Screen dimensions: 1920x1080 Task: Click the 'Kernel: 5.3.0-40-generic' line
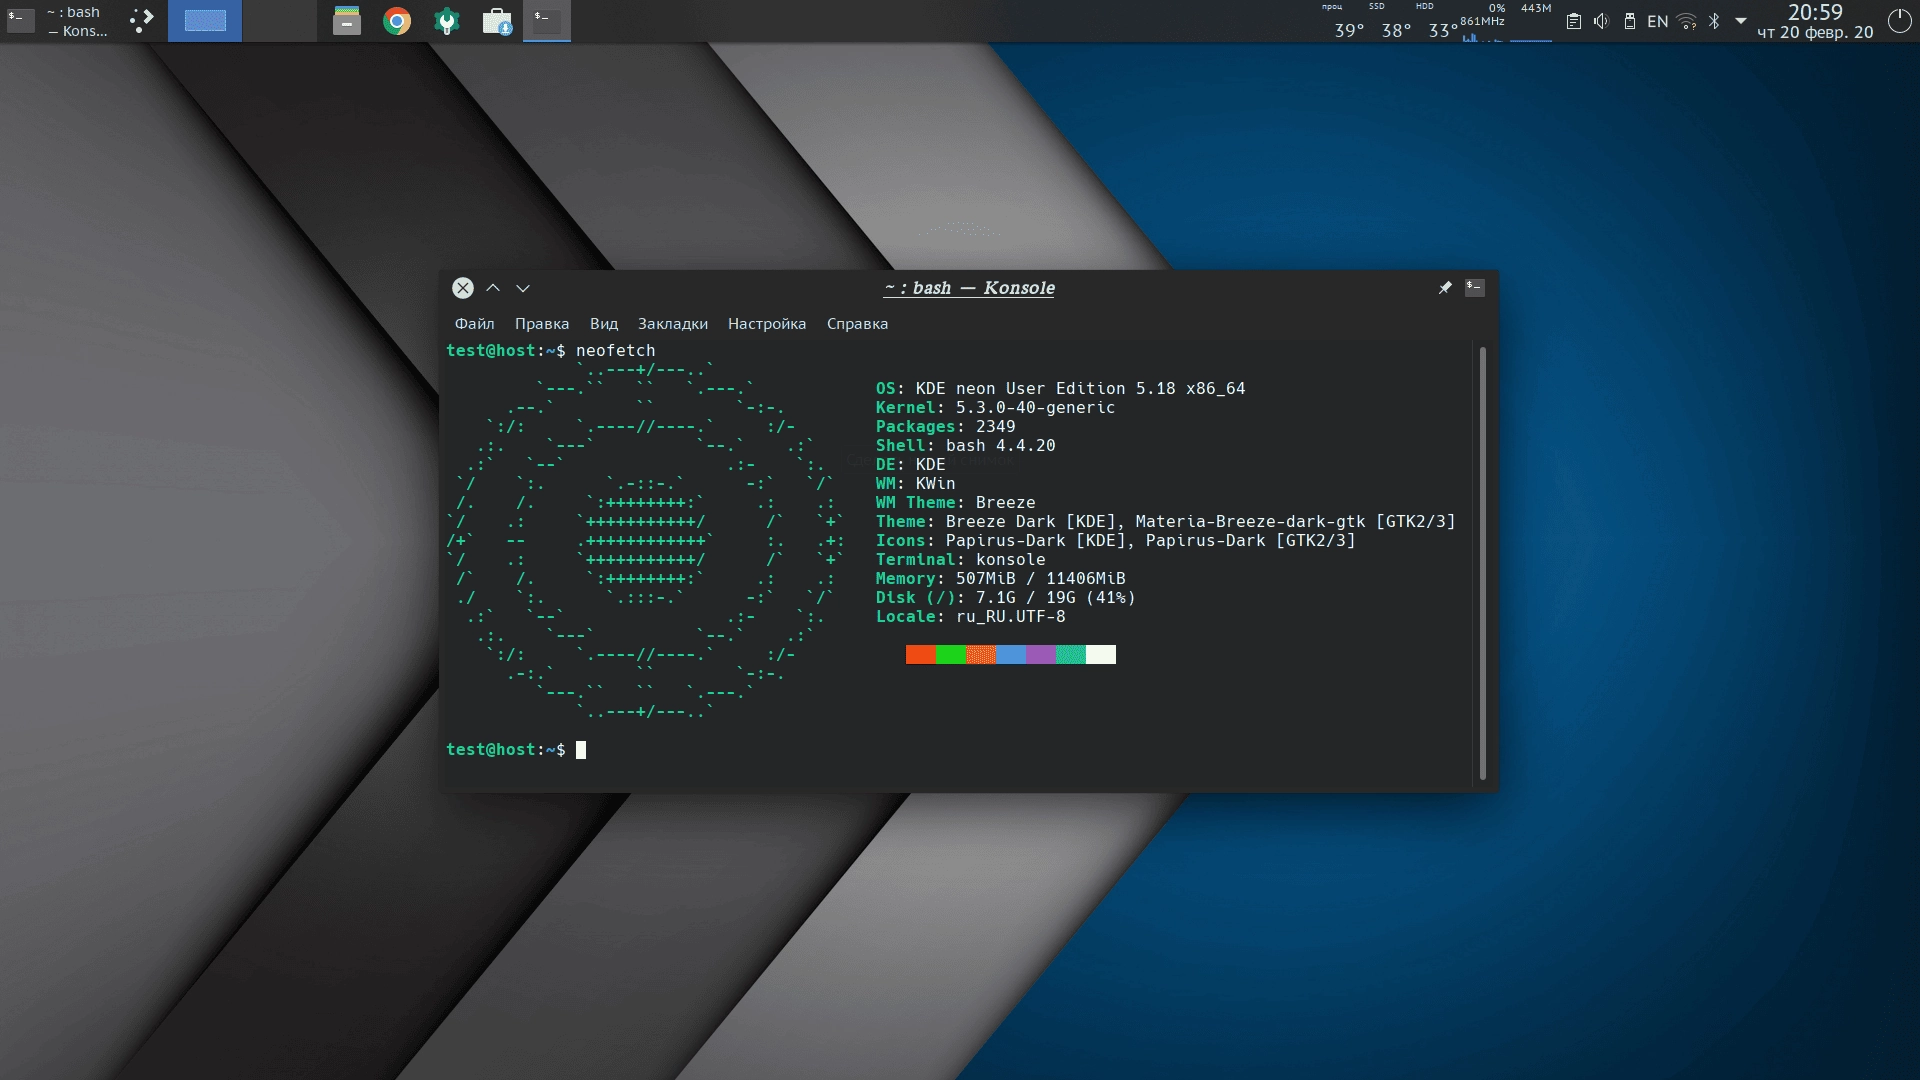996,408
